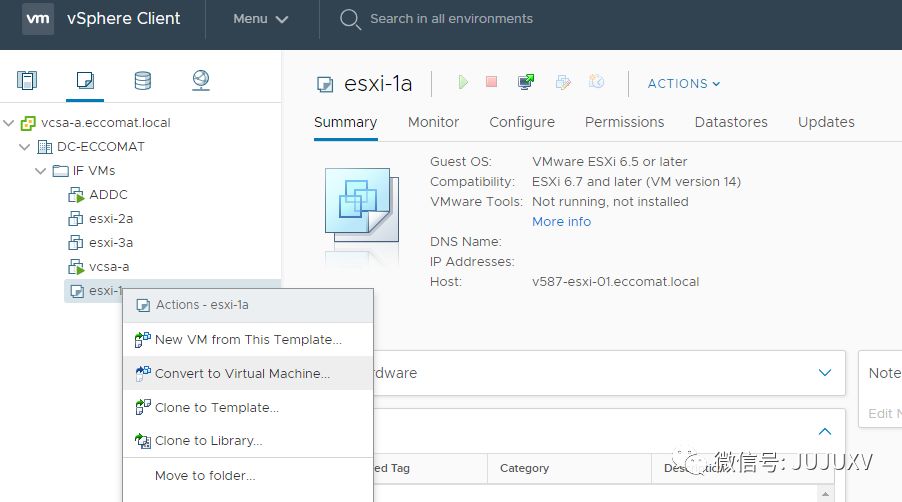Image resolution: width=902 pixels, height=502 pixels.
Task: Click the VMware vm logo
Action: (38, 18)
